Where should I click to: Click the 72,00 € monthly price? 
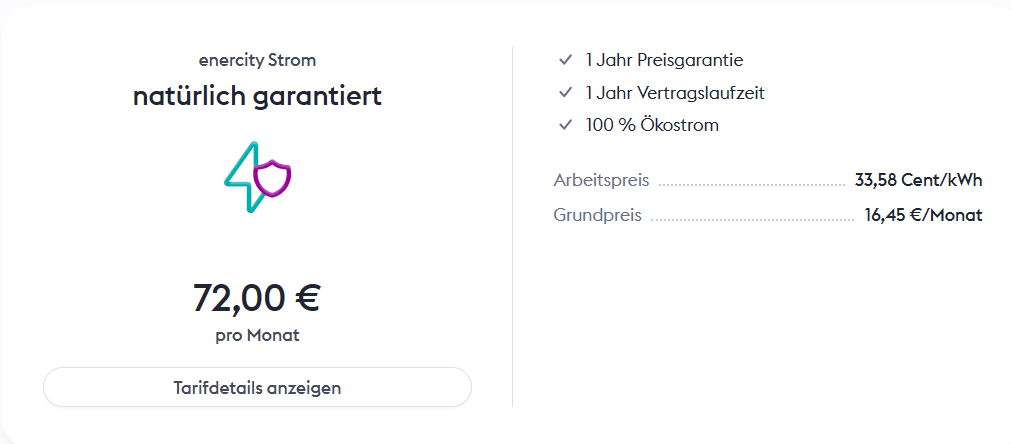coord(257,298)
